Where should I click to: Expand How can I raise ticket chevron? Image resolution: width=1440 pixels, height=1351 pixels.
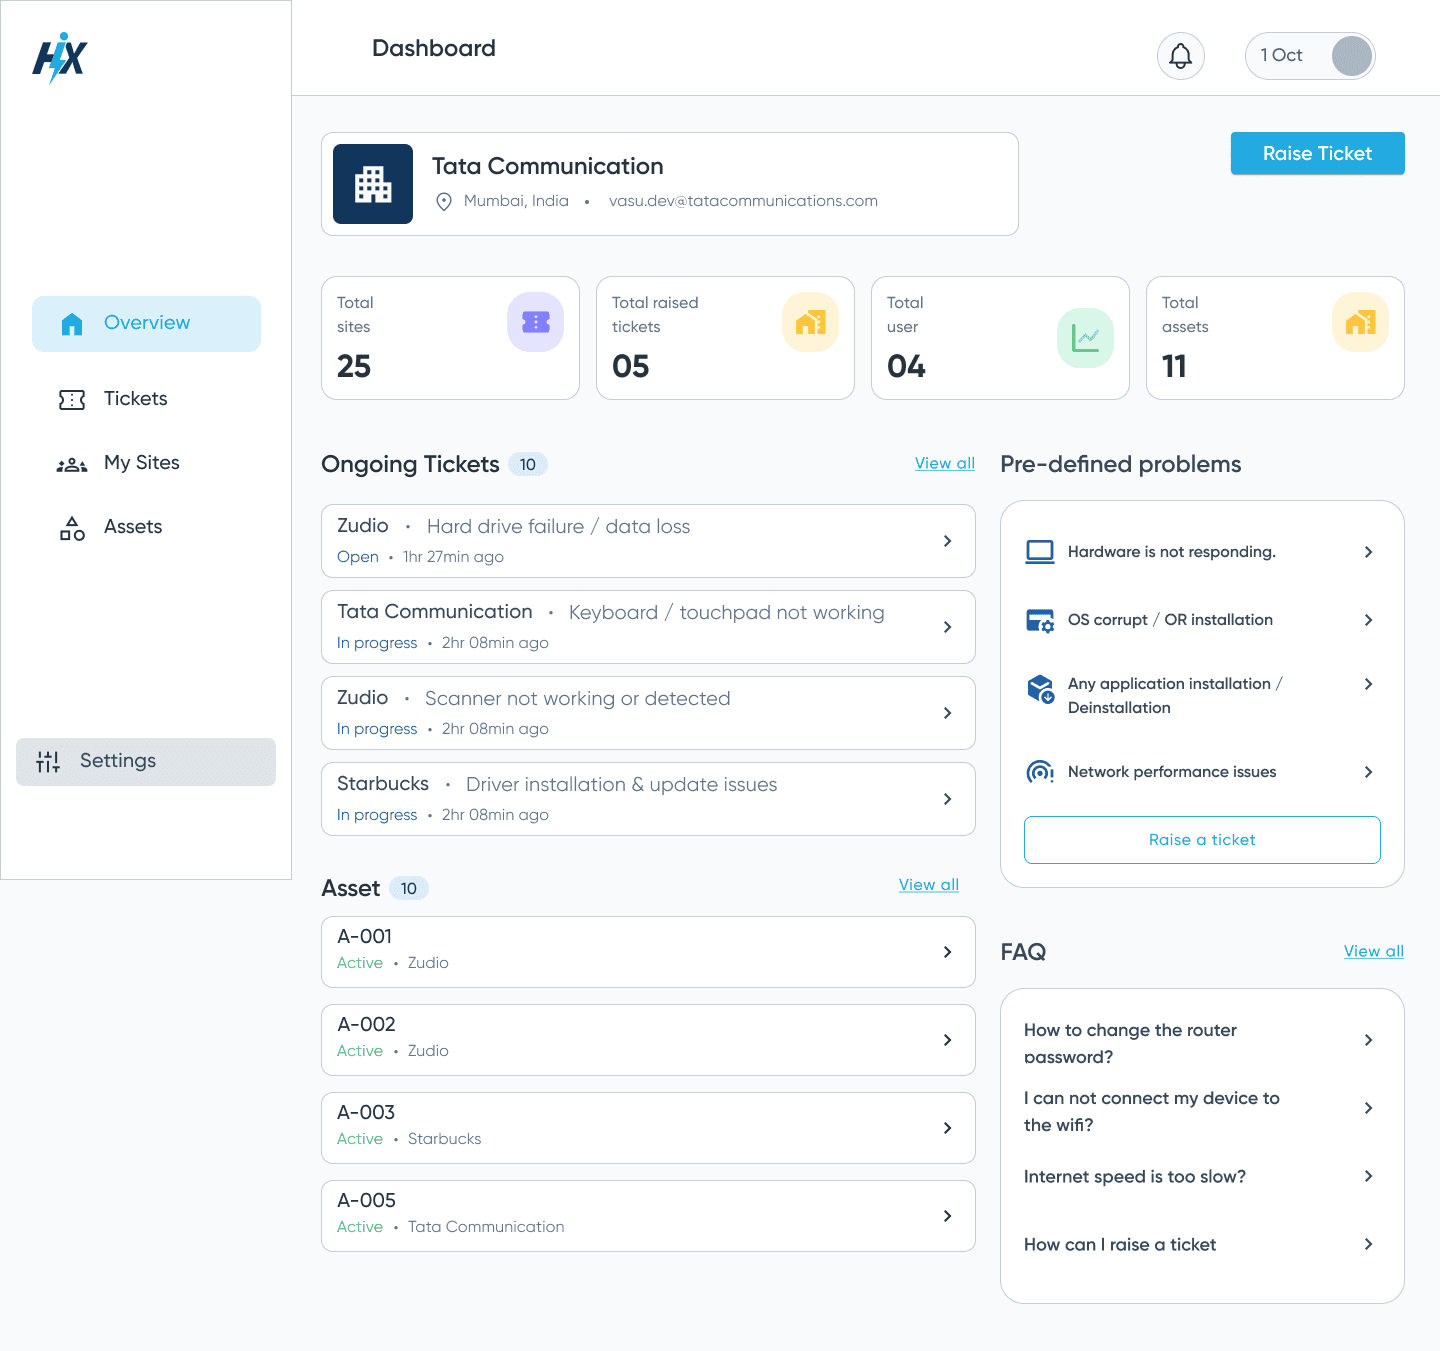point(1369,1244)
